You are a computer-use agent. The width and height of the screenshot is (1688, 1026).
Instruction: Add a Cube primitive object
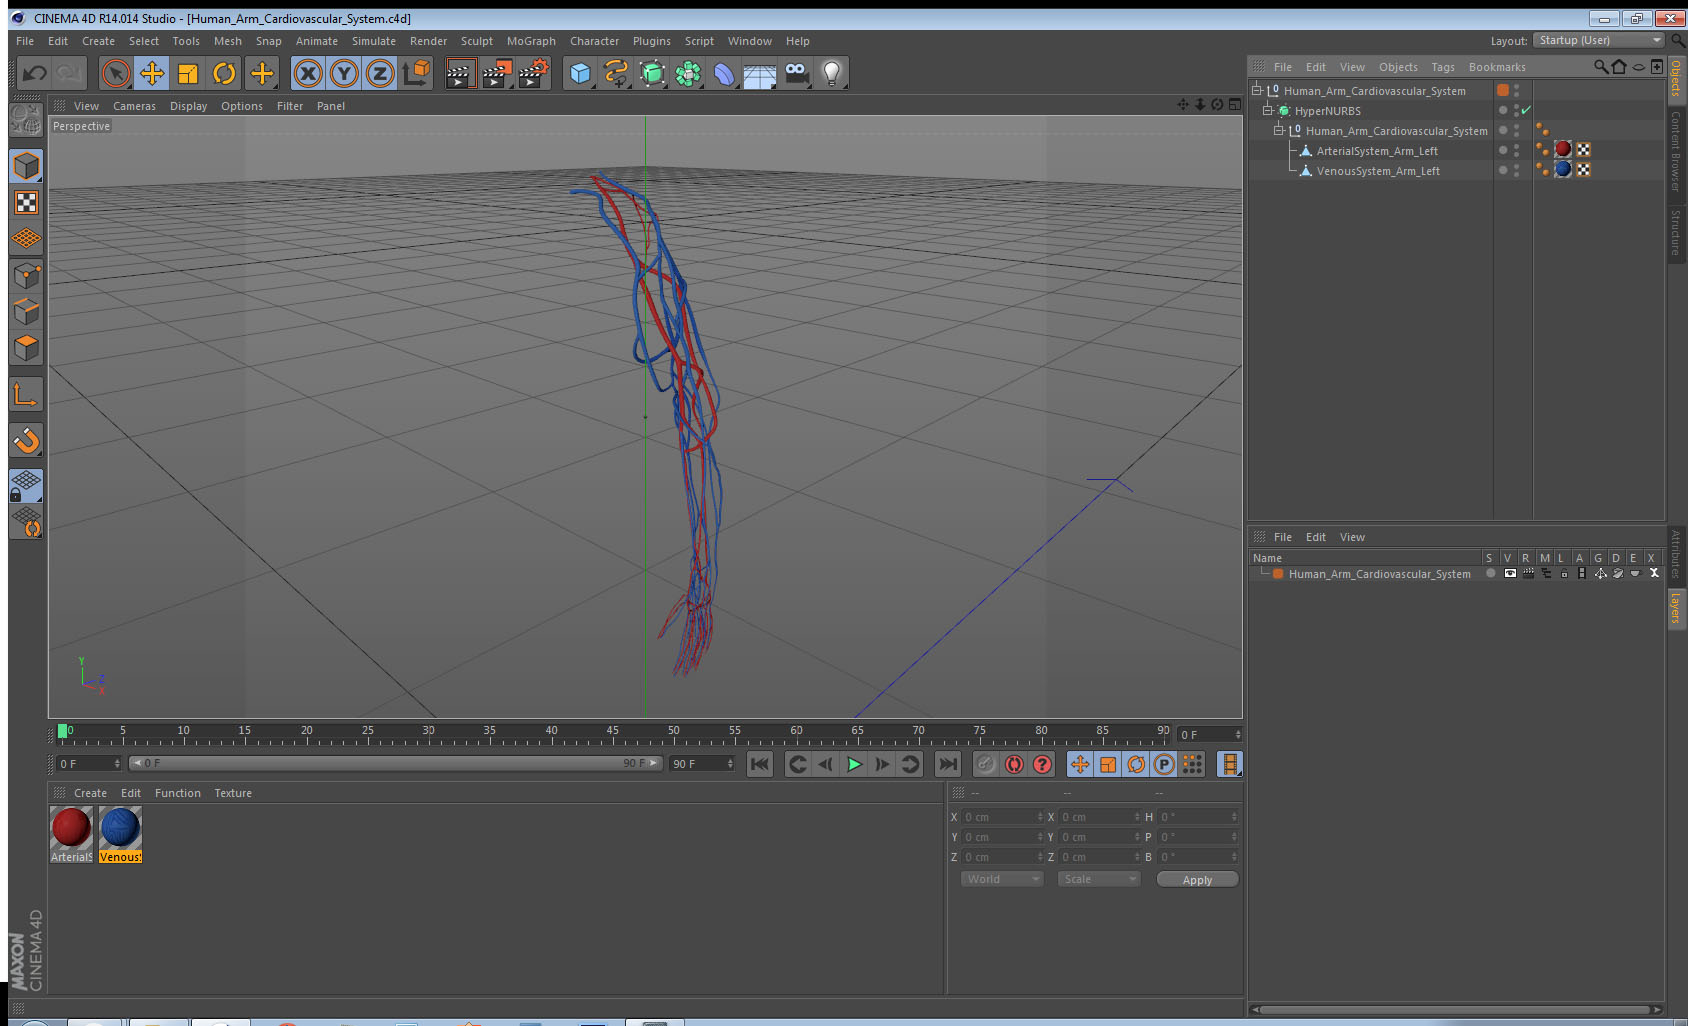(580, 73)
